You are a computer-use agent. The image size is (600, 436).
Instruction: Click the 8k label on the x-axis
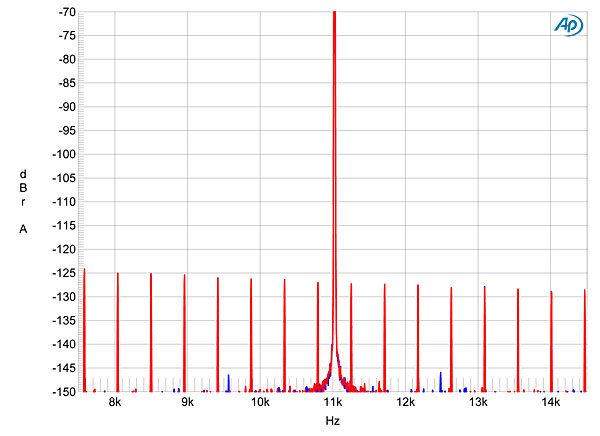115,402
